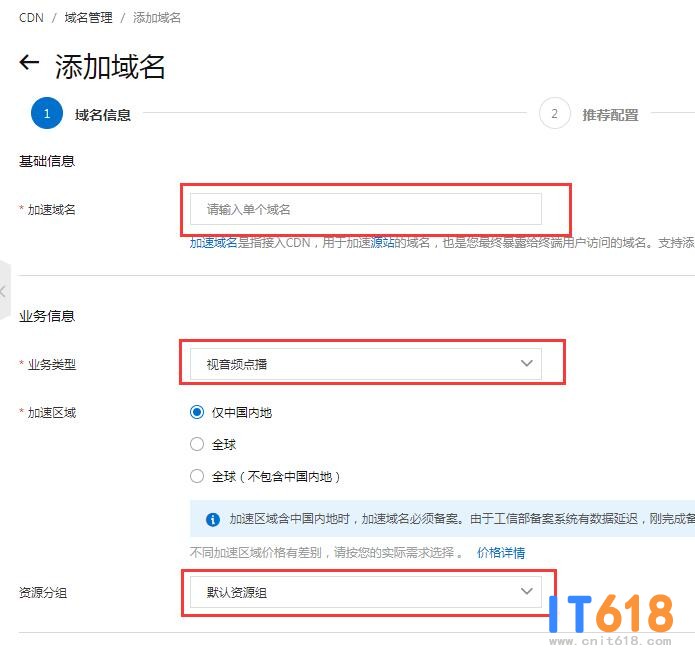Screen dimensions: 695x655
Task: Click the 默认资源组 selected value
Action: [237, 593]
